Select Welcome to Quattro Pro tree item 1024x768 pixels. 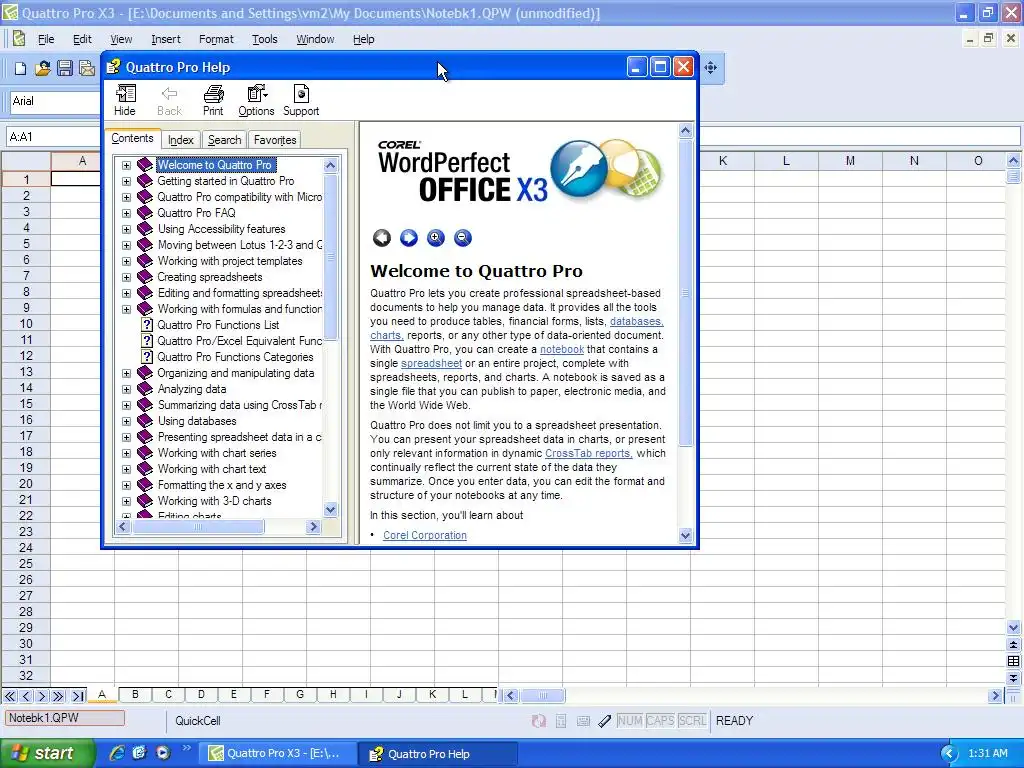click(x=214, y=165)
